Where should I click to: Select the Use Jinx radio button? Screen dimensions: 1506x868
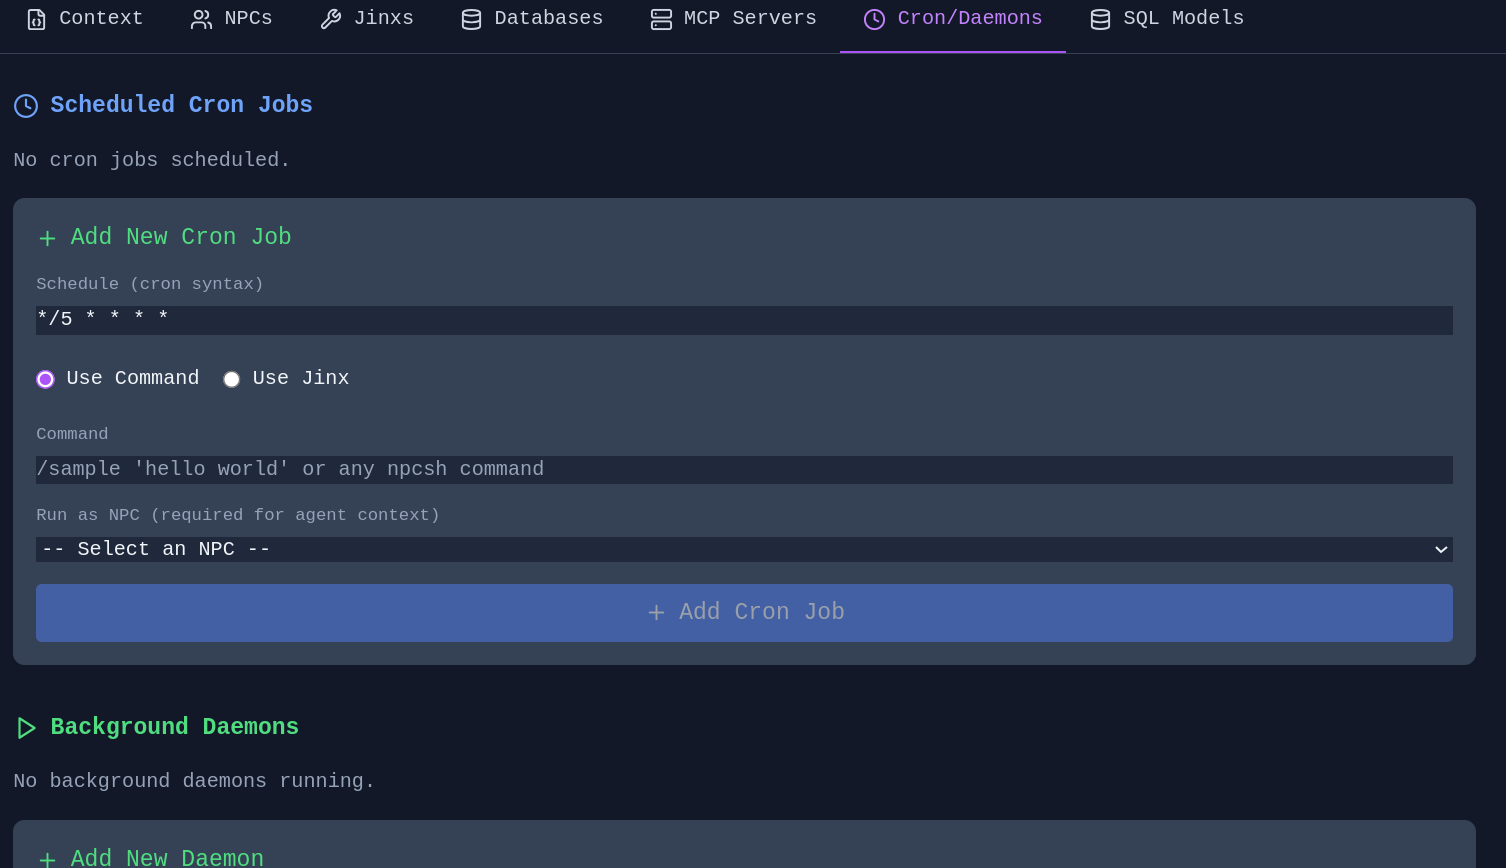[231, 379]
